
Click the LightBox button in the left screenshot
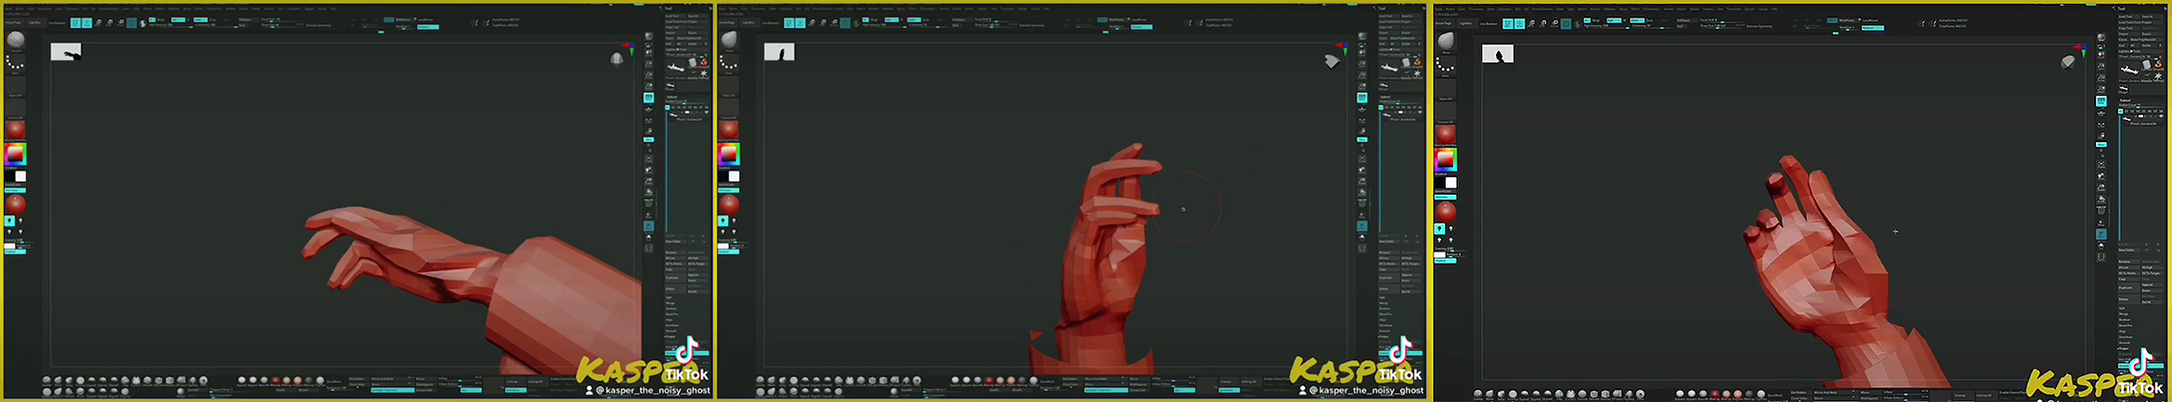[34, 22]
